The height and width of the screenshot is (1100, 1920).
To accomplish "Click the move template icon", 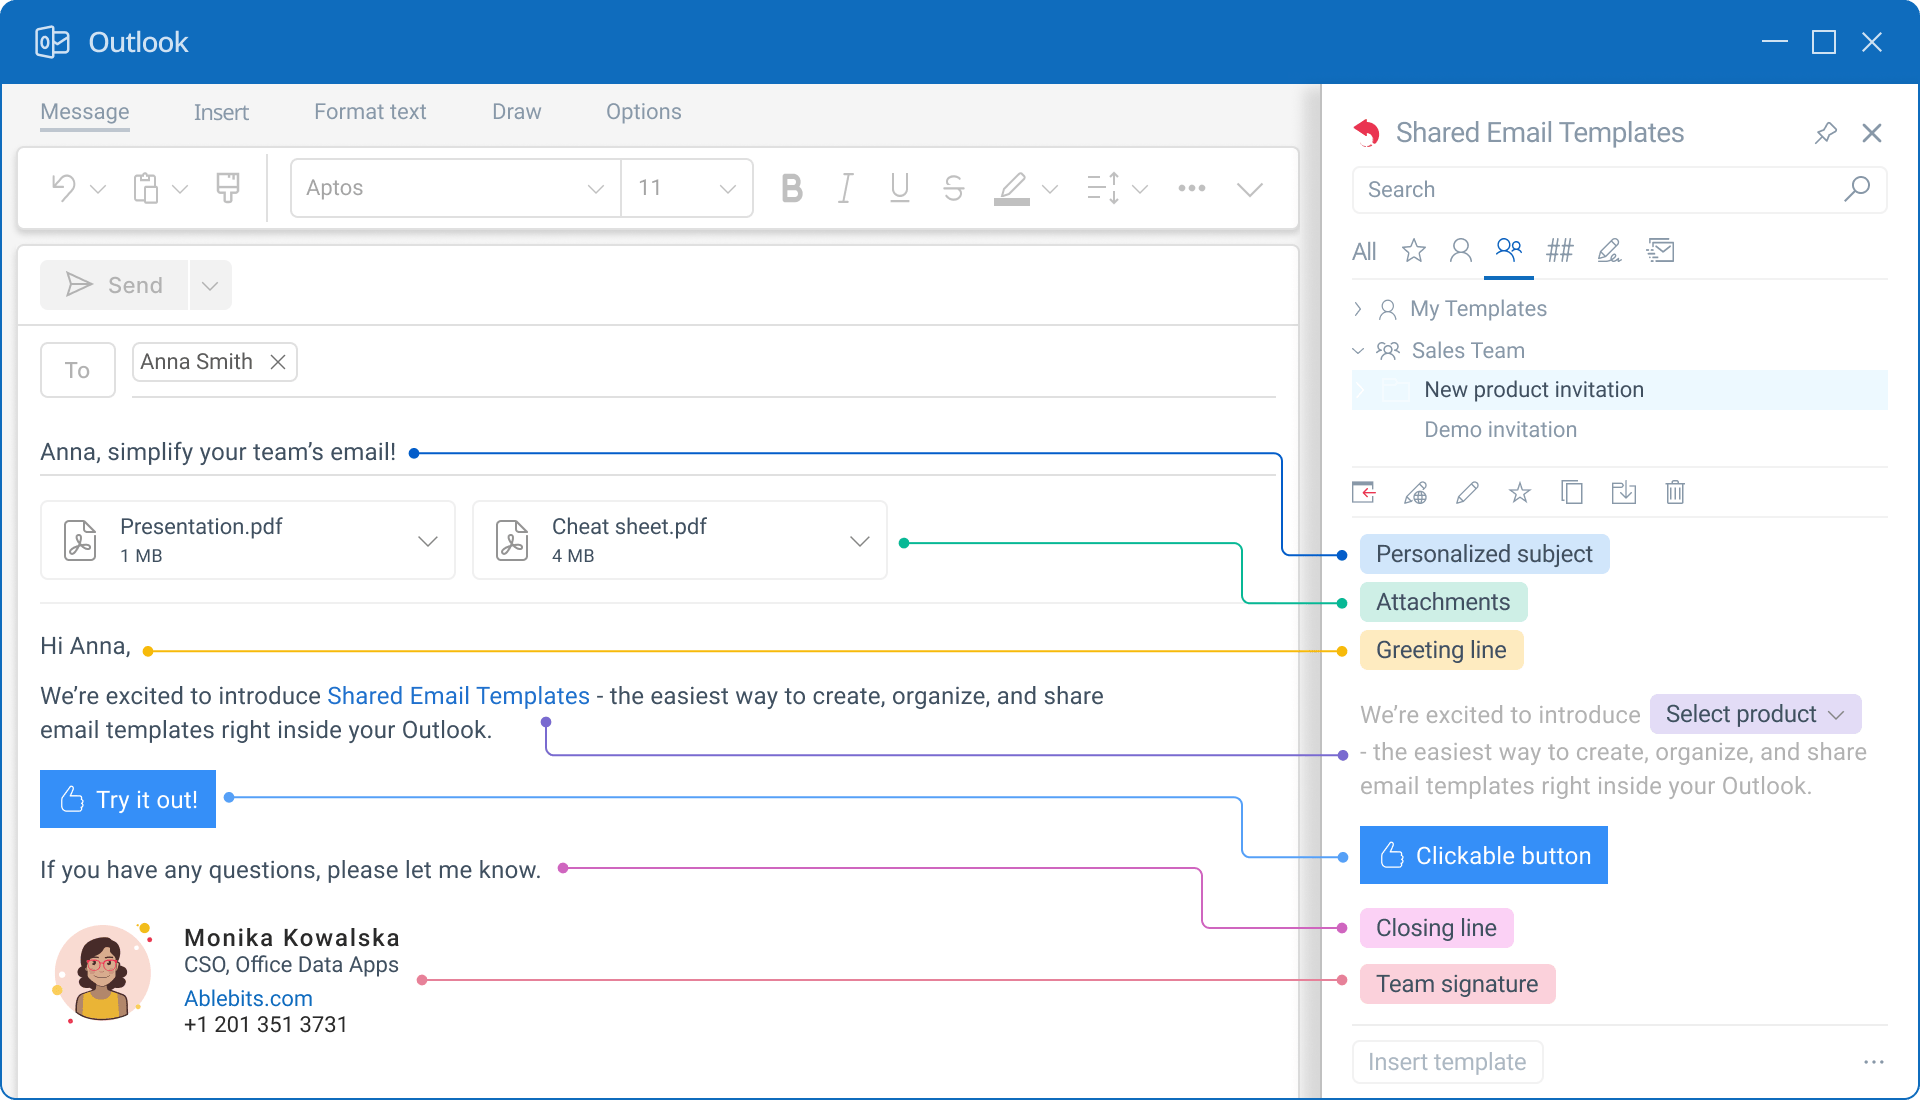I will tap(1624, 492).
